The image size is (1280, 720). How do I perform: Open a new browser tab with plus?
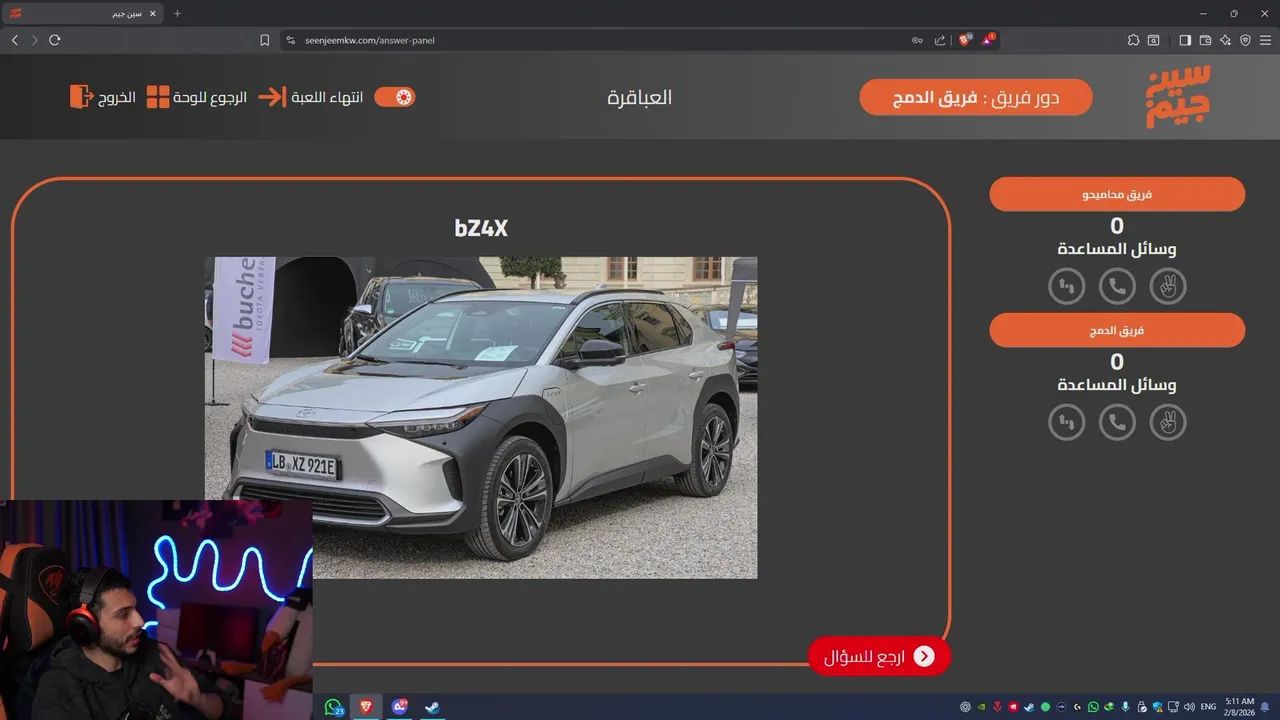point(178,14)
